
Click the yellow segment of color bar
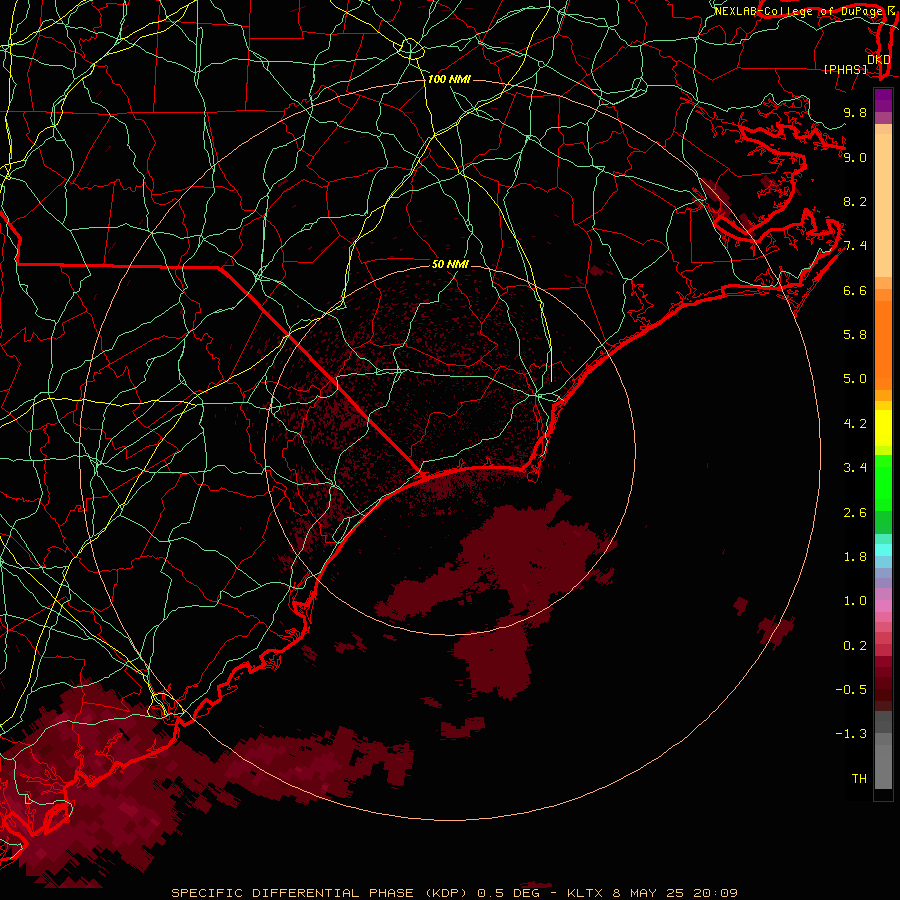[883, 428]
